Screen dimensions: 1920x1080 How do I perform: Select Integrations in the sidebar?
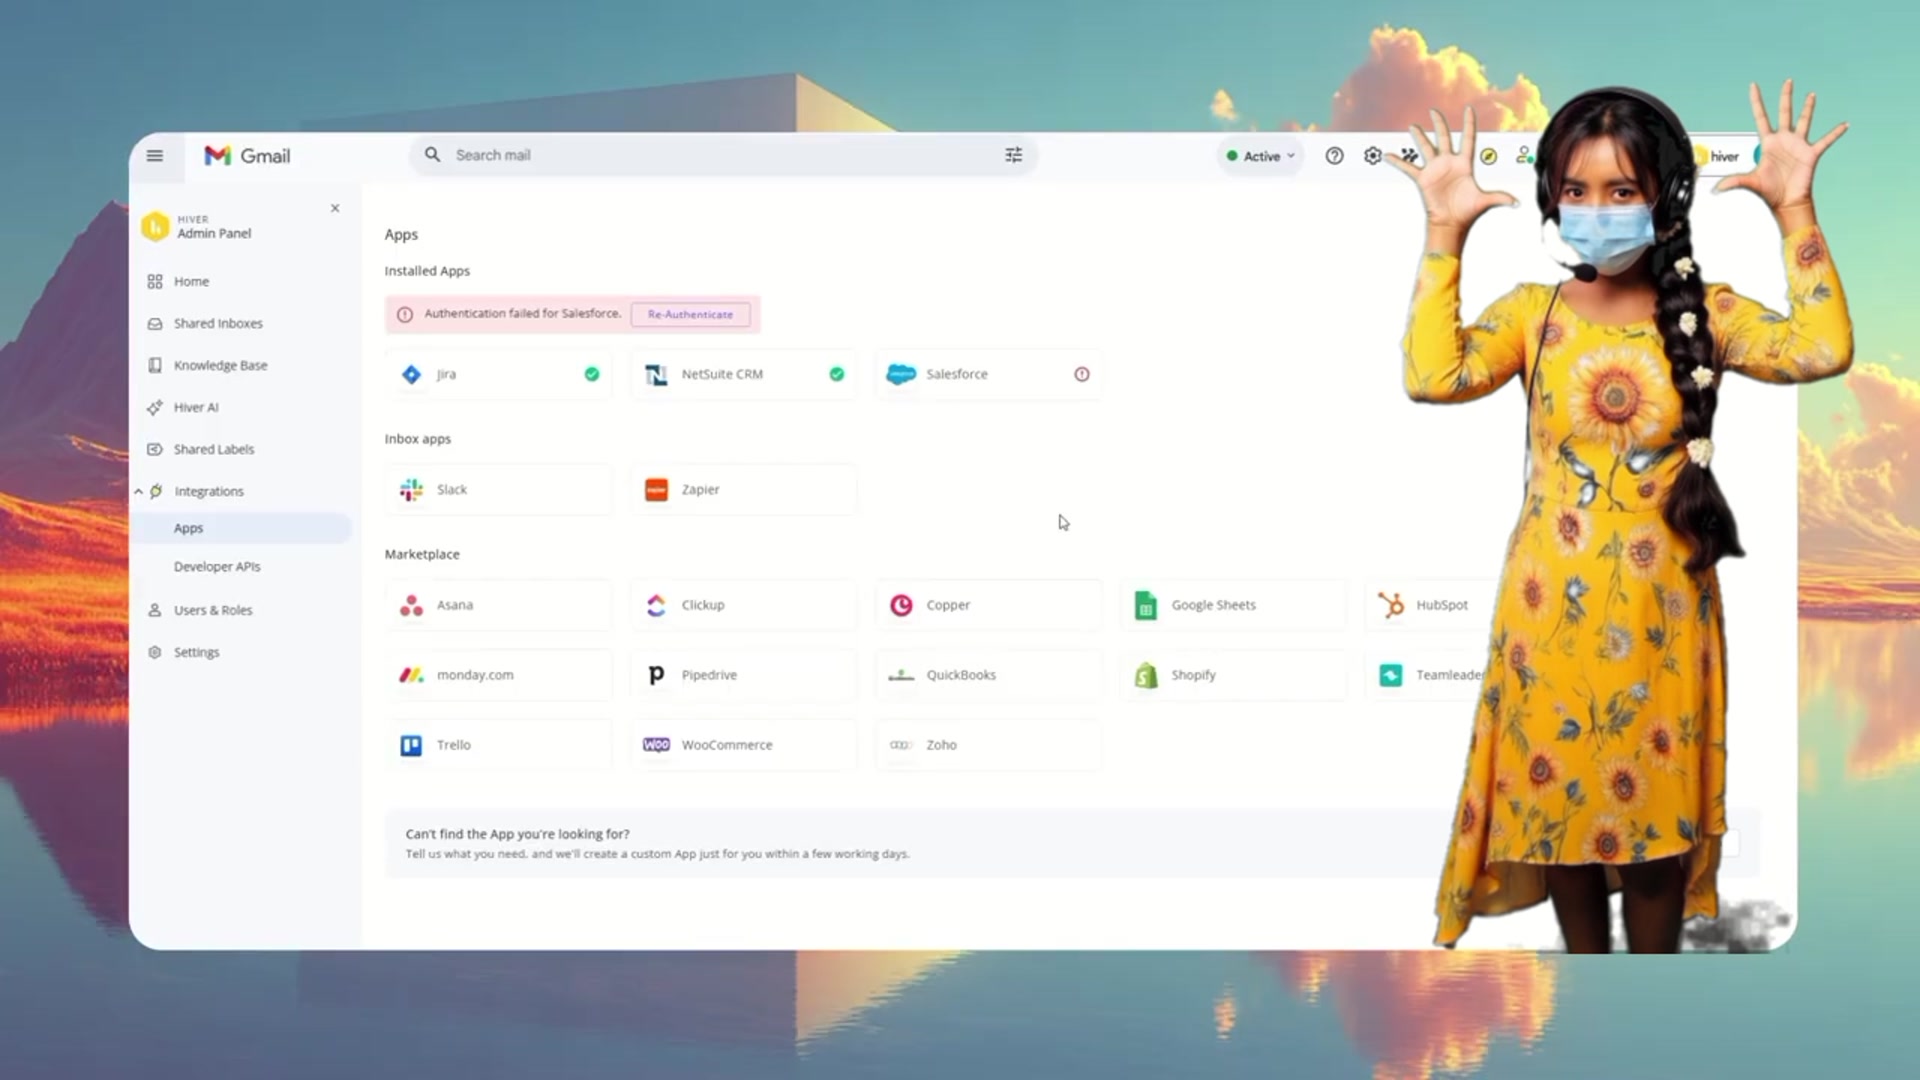[208, 492]
